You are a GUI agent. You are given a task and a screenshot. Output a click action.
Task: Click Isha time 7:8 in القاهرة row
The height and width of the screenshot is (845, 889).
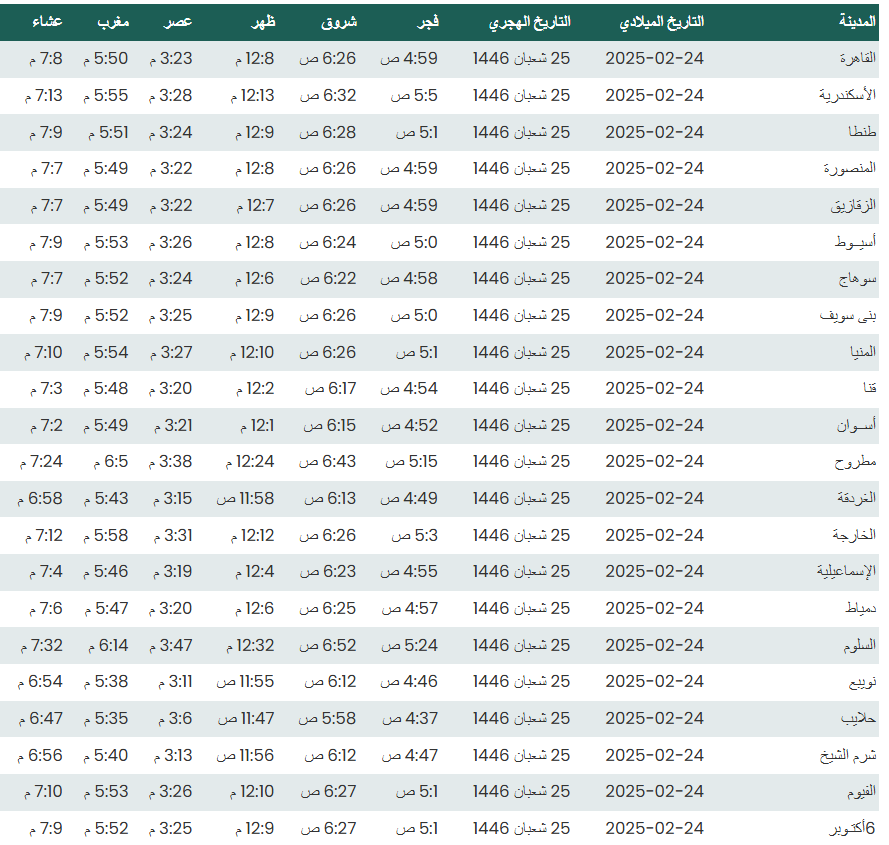pyautogui.click(x=45, y=58)
